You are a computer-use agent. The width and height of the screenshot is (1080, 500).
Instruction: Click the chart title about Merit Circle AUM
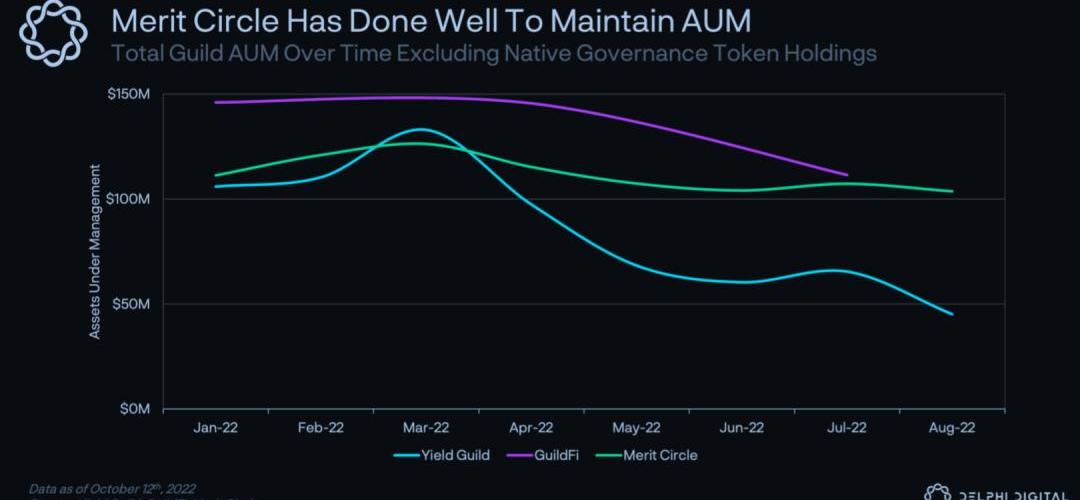pos(430,21)
